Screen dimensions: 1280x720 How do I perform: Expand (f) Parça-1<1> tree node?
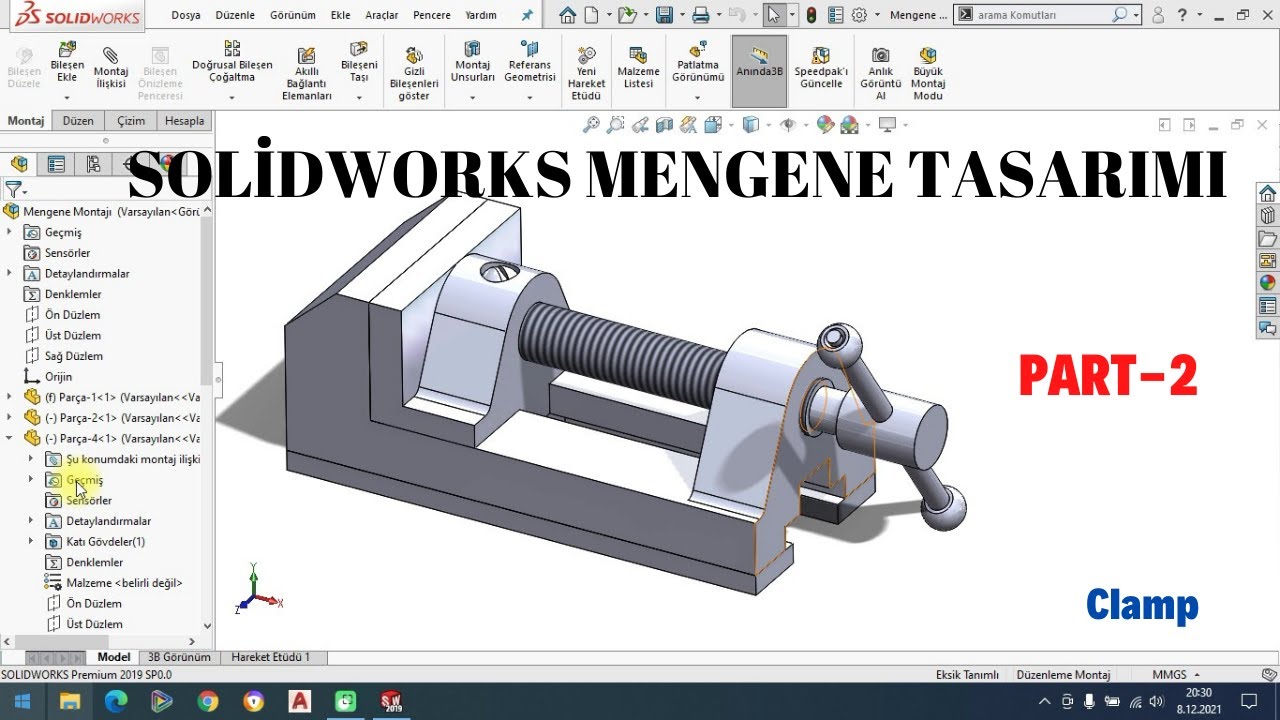click(x=9, y=397)
